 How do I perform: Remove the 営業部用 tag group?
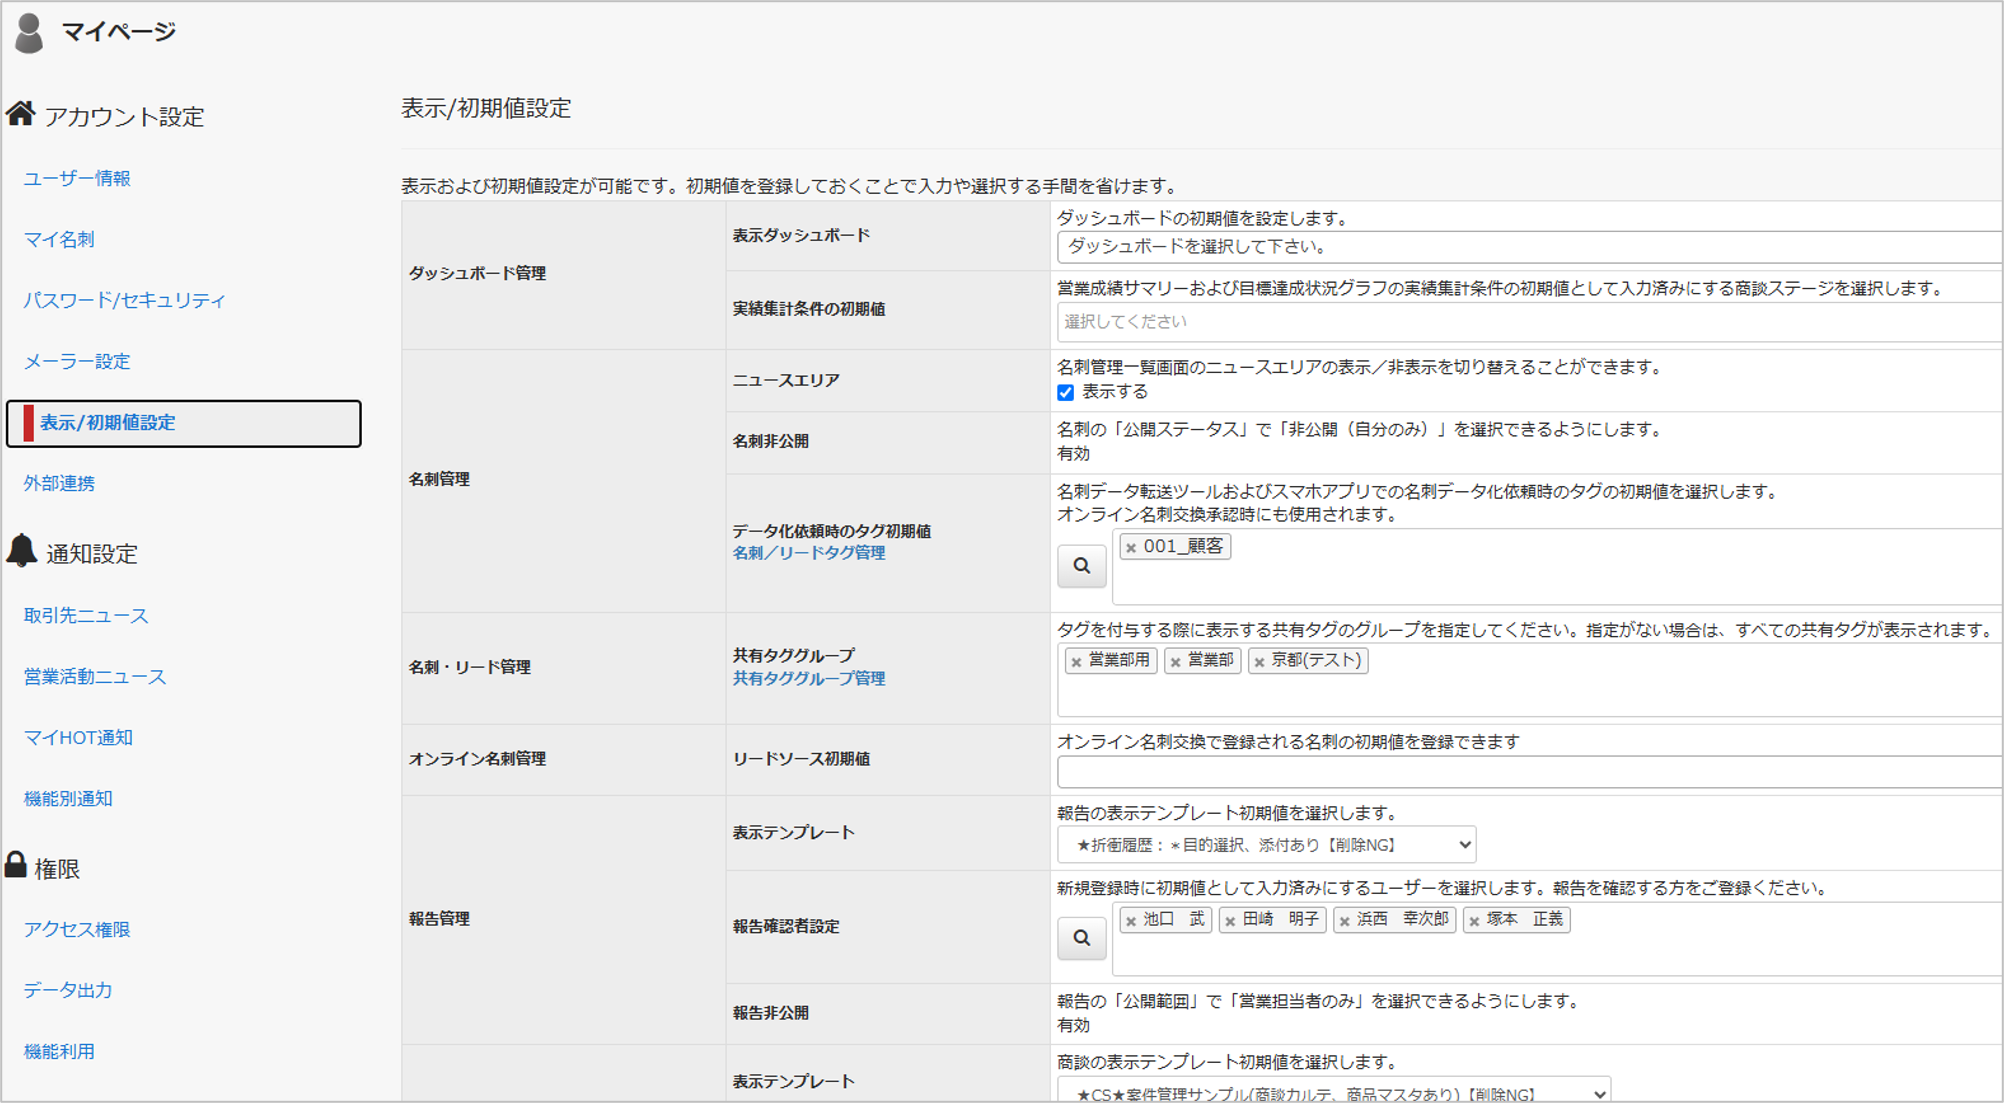pos(1076,662)
